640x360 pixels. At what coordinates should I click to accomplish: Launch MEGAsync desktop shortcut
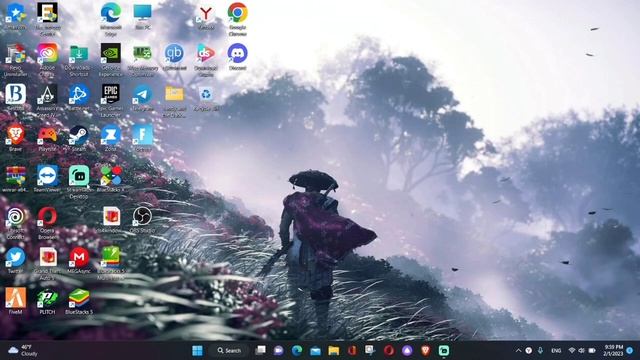coord(79,257)
